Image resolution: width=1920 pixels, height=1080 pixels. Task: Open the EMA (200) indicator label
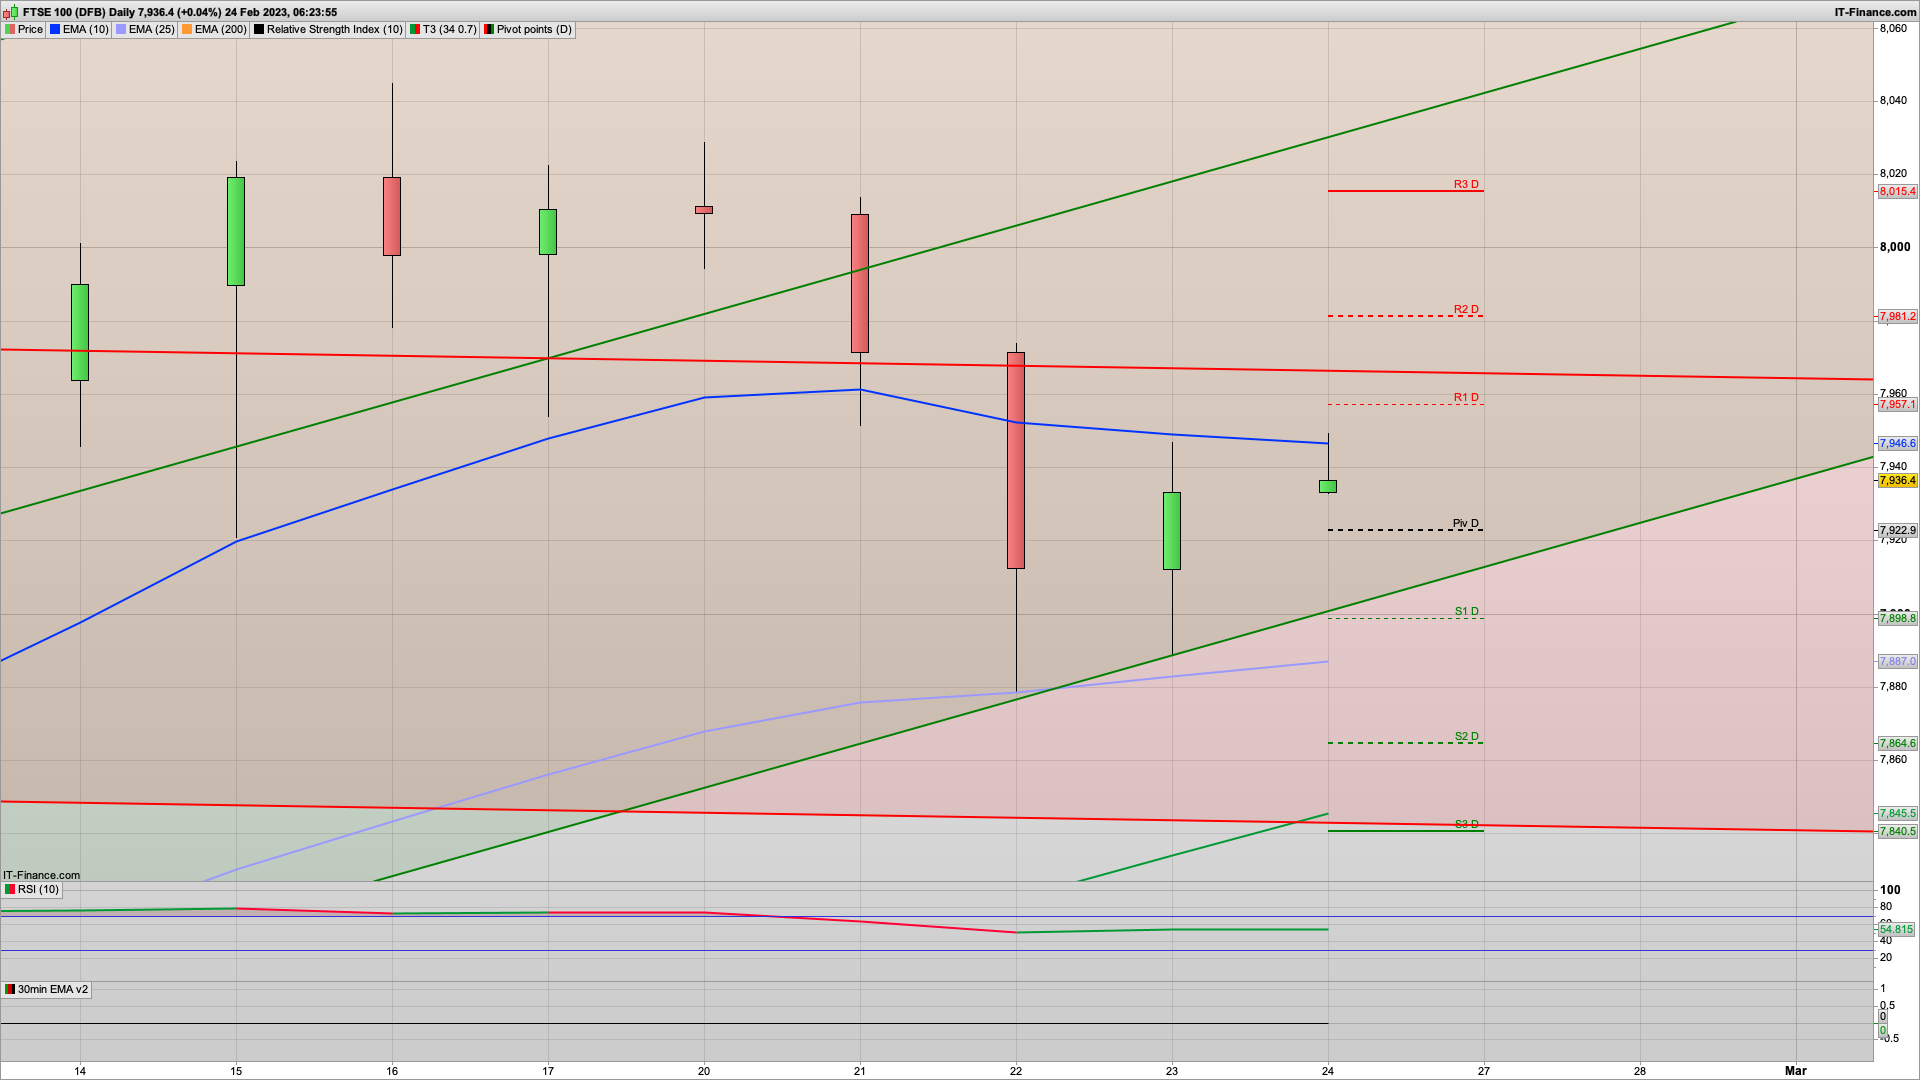point(220,30)
